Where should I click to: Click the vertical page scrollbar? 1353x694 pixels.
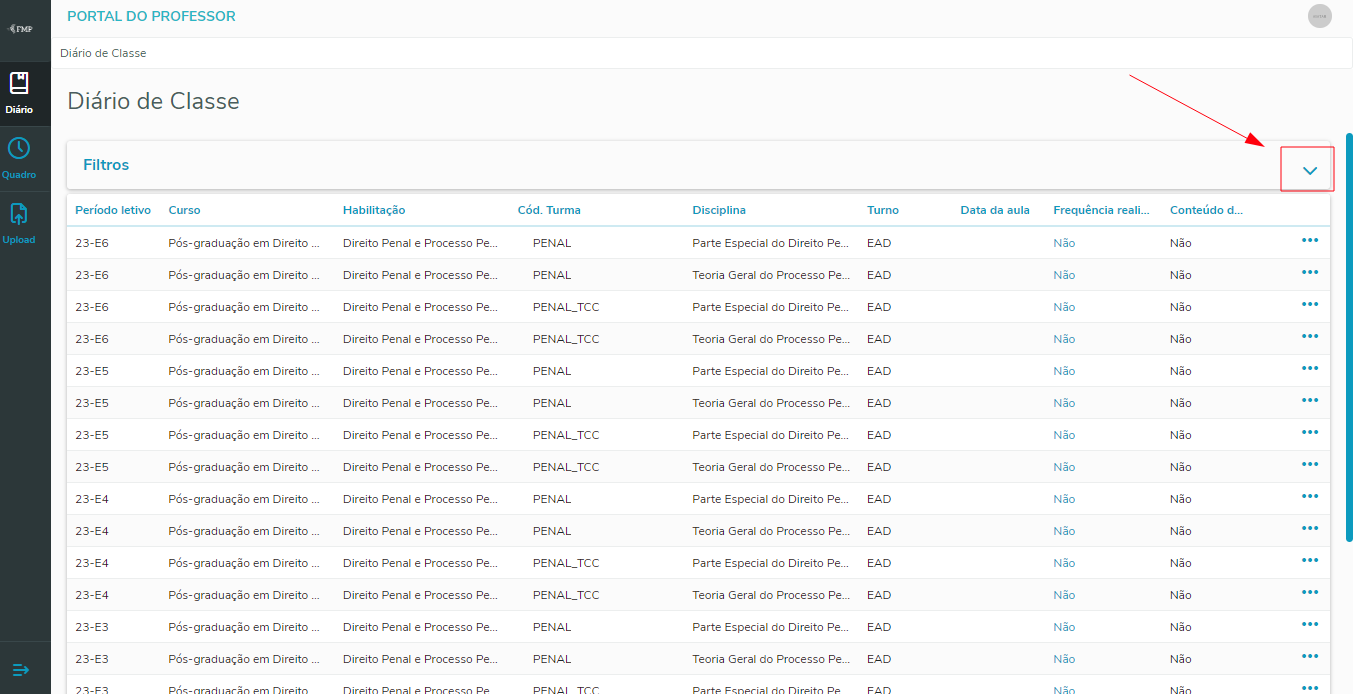[x=1348, y=340]
